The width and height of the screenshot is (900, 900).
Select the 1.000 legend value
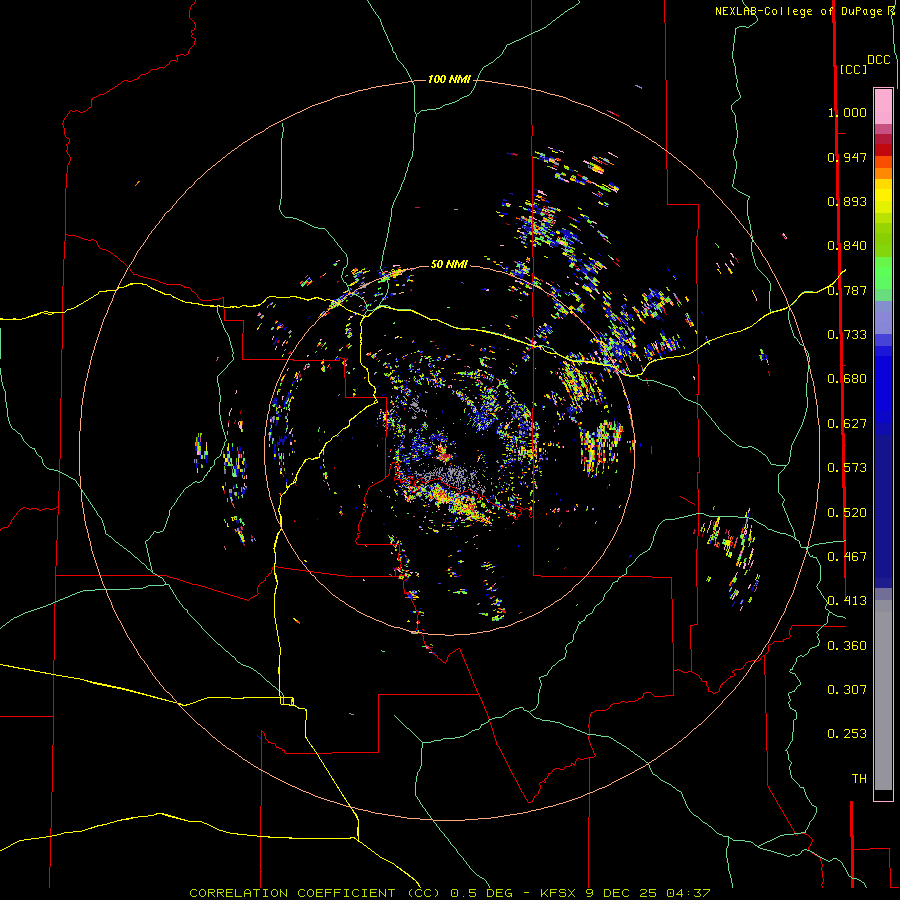point(847,112)
